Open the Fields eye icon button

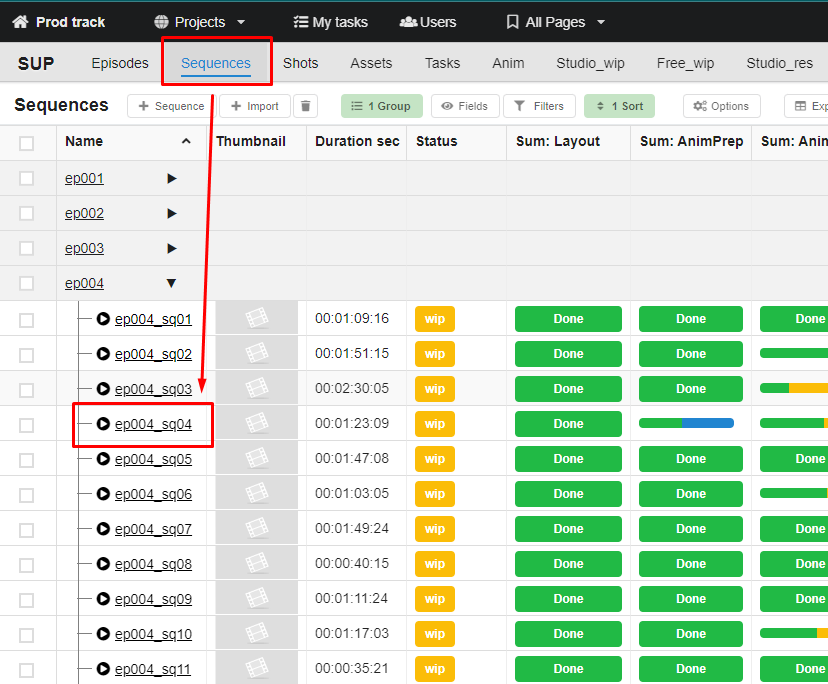coord(464,106)
